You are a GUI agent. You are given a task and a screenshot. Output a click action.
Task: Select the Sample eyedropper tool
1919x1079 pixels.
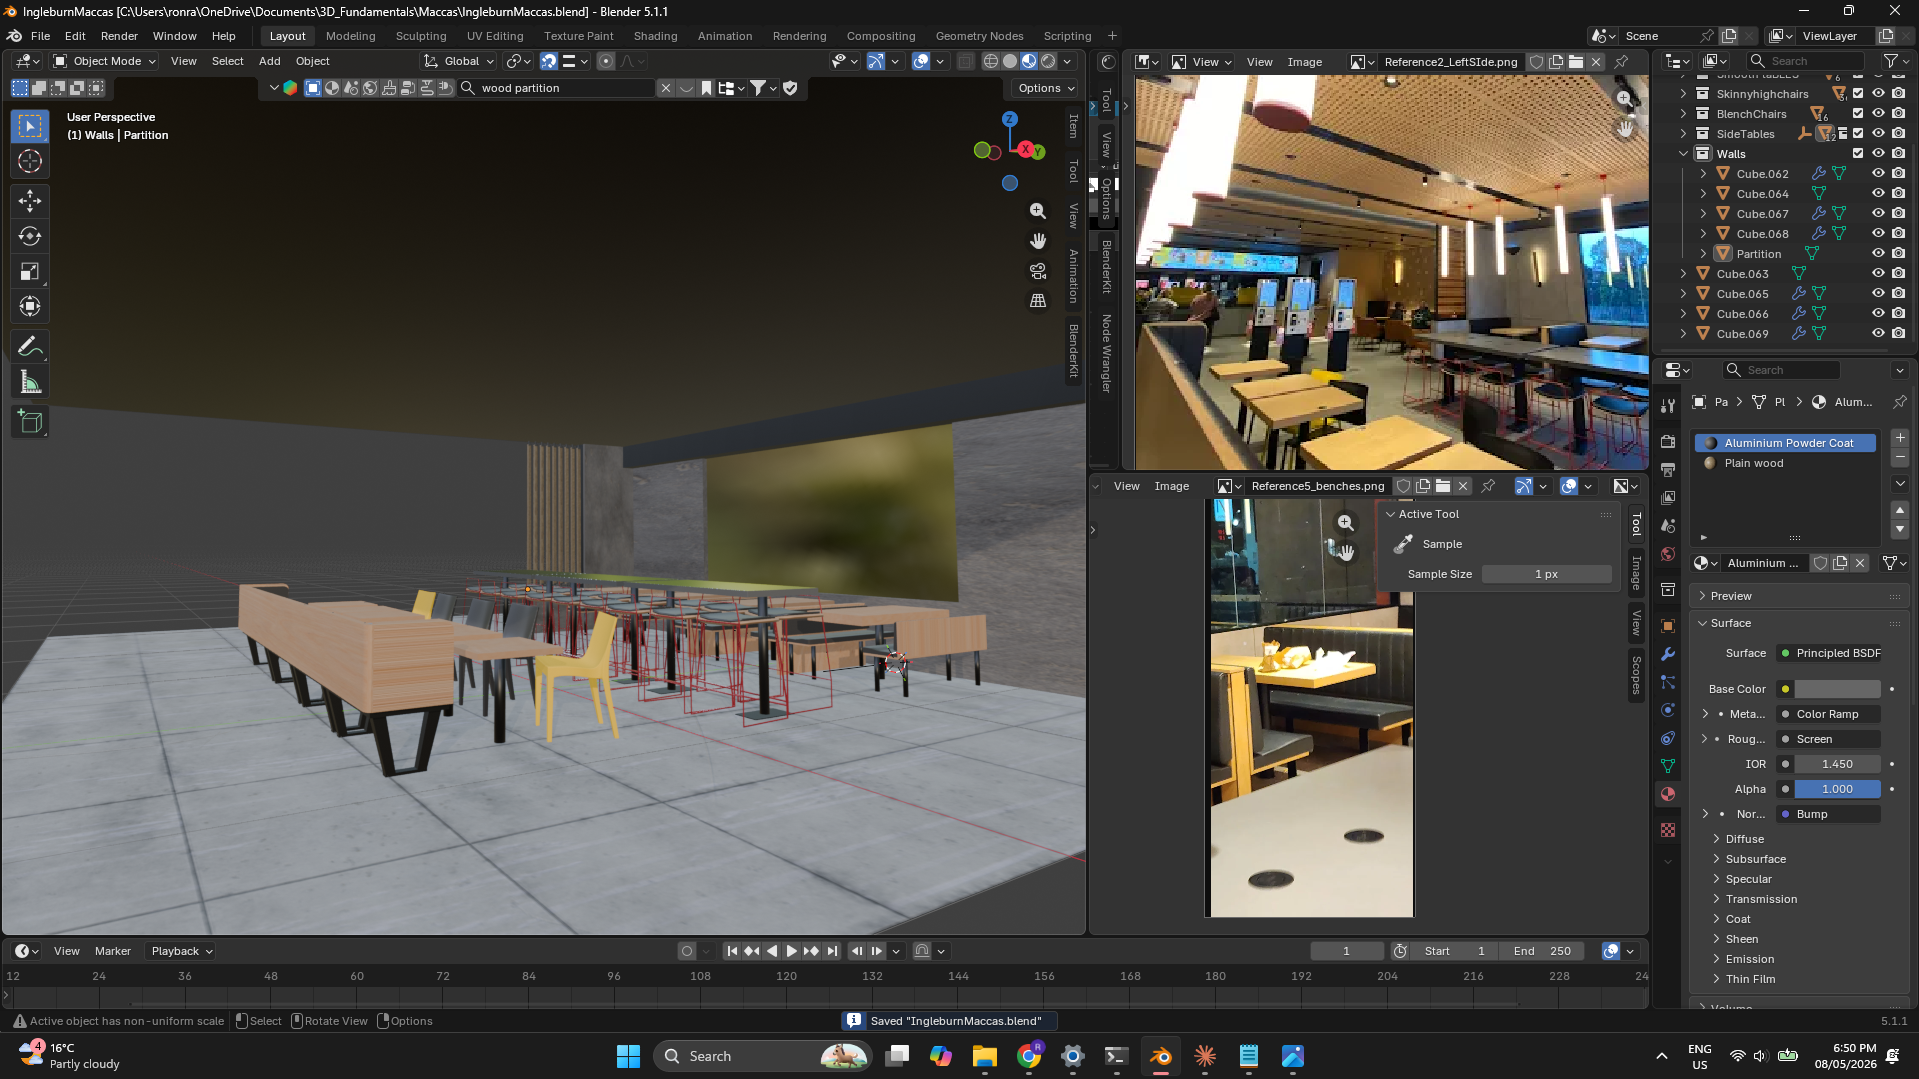point(1404,544)
